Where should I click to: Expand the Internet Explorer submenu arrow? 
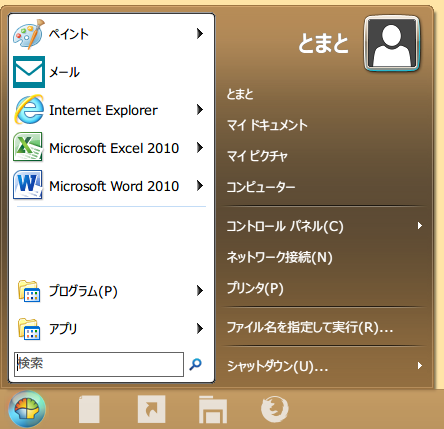click(x=200, y=109)
